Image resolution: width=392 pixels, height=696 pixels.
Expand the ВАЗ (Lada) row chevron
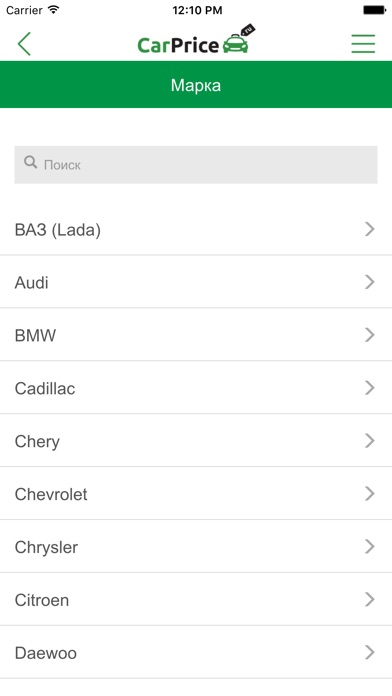pyautogui.click(x=369, y=229)
